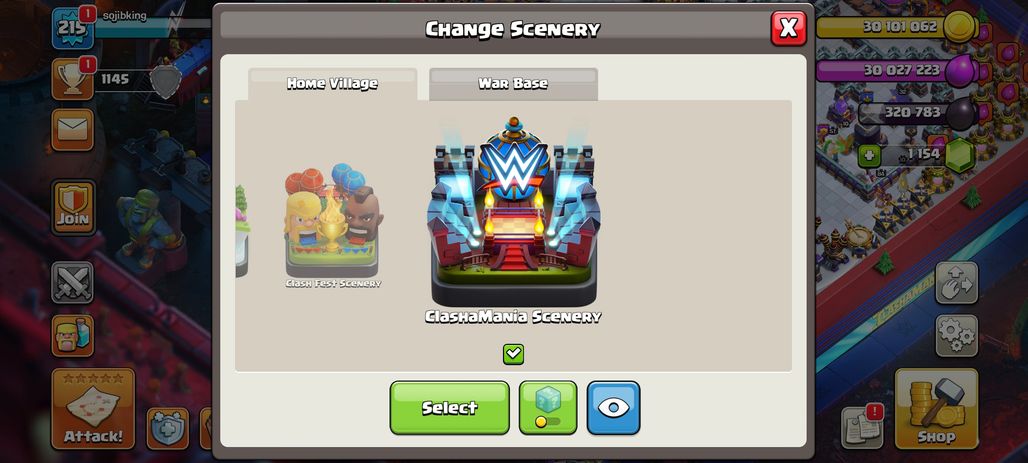This screenshot has height=463, width=1028.
Task: Switch to the War Base tab
Action: click(x=513, y=84)
